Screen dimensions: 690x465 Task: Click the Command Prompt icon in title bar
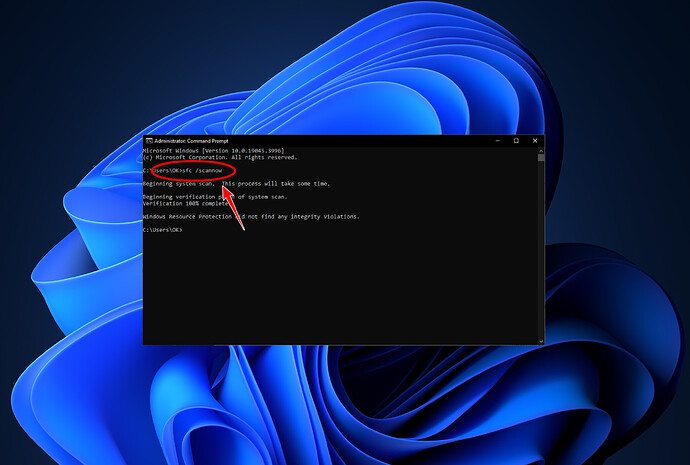pyautogui.click(x=149, y=141)
